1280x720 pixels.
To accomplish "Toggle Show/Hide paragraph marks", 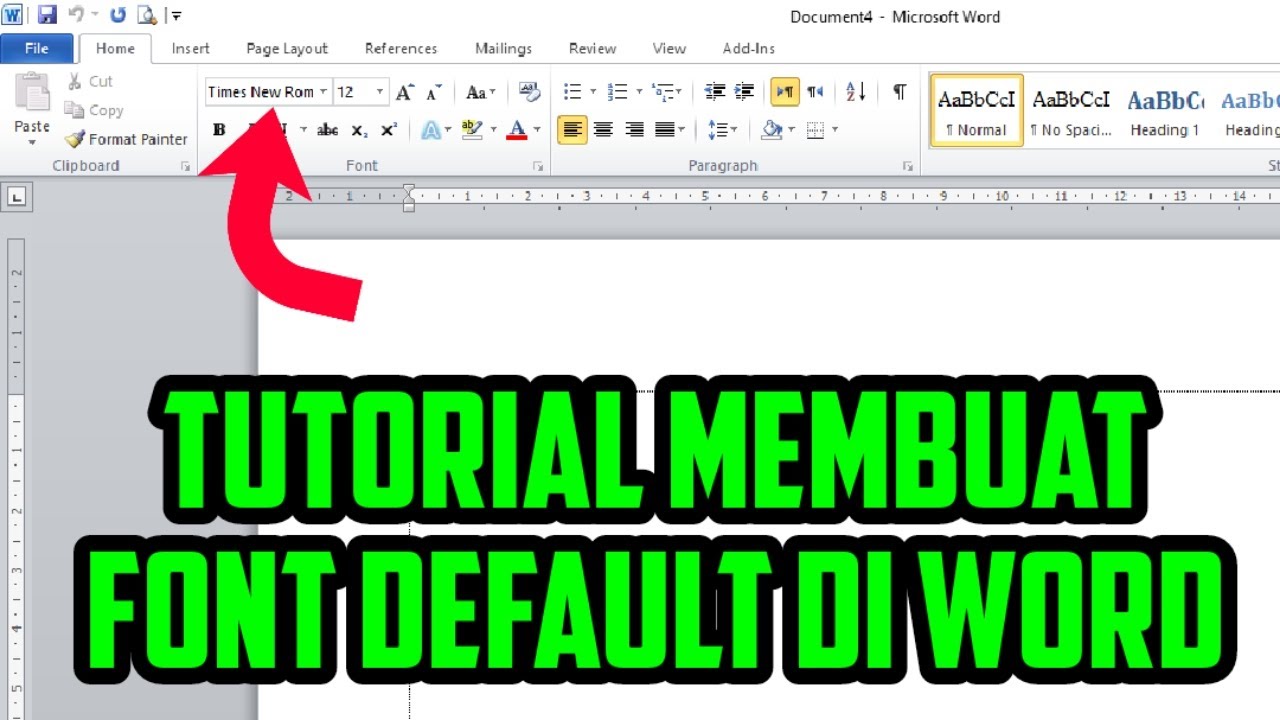I will [900, 92].
